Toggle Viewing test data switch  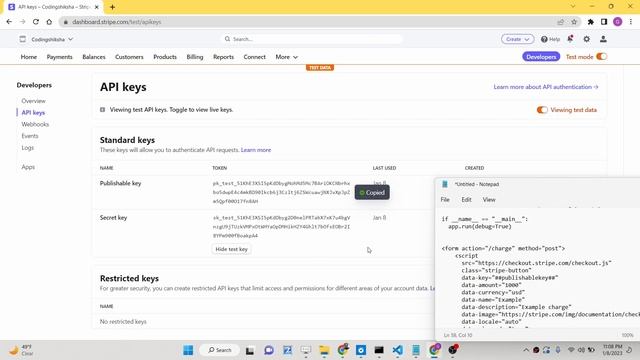(542, 110)
